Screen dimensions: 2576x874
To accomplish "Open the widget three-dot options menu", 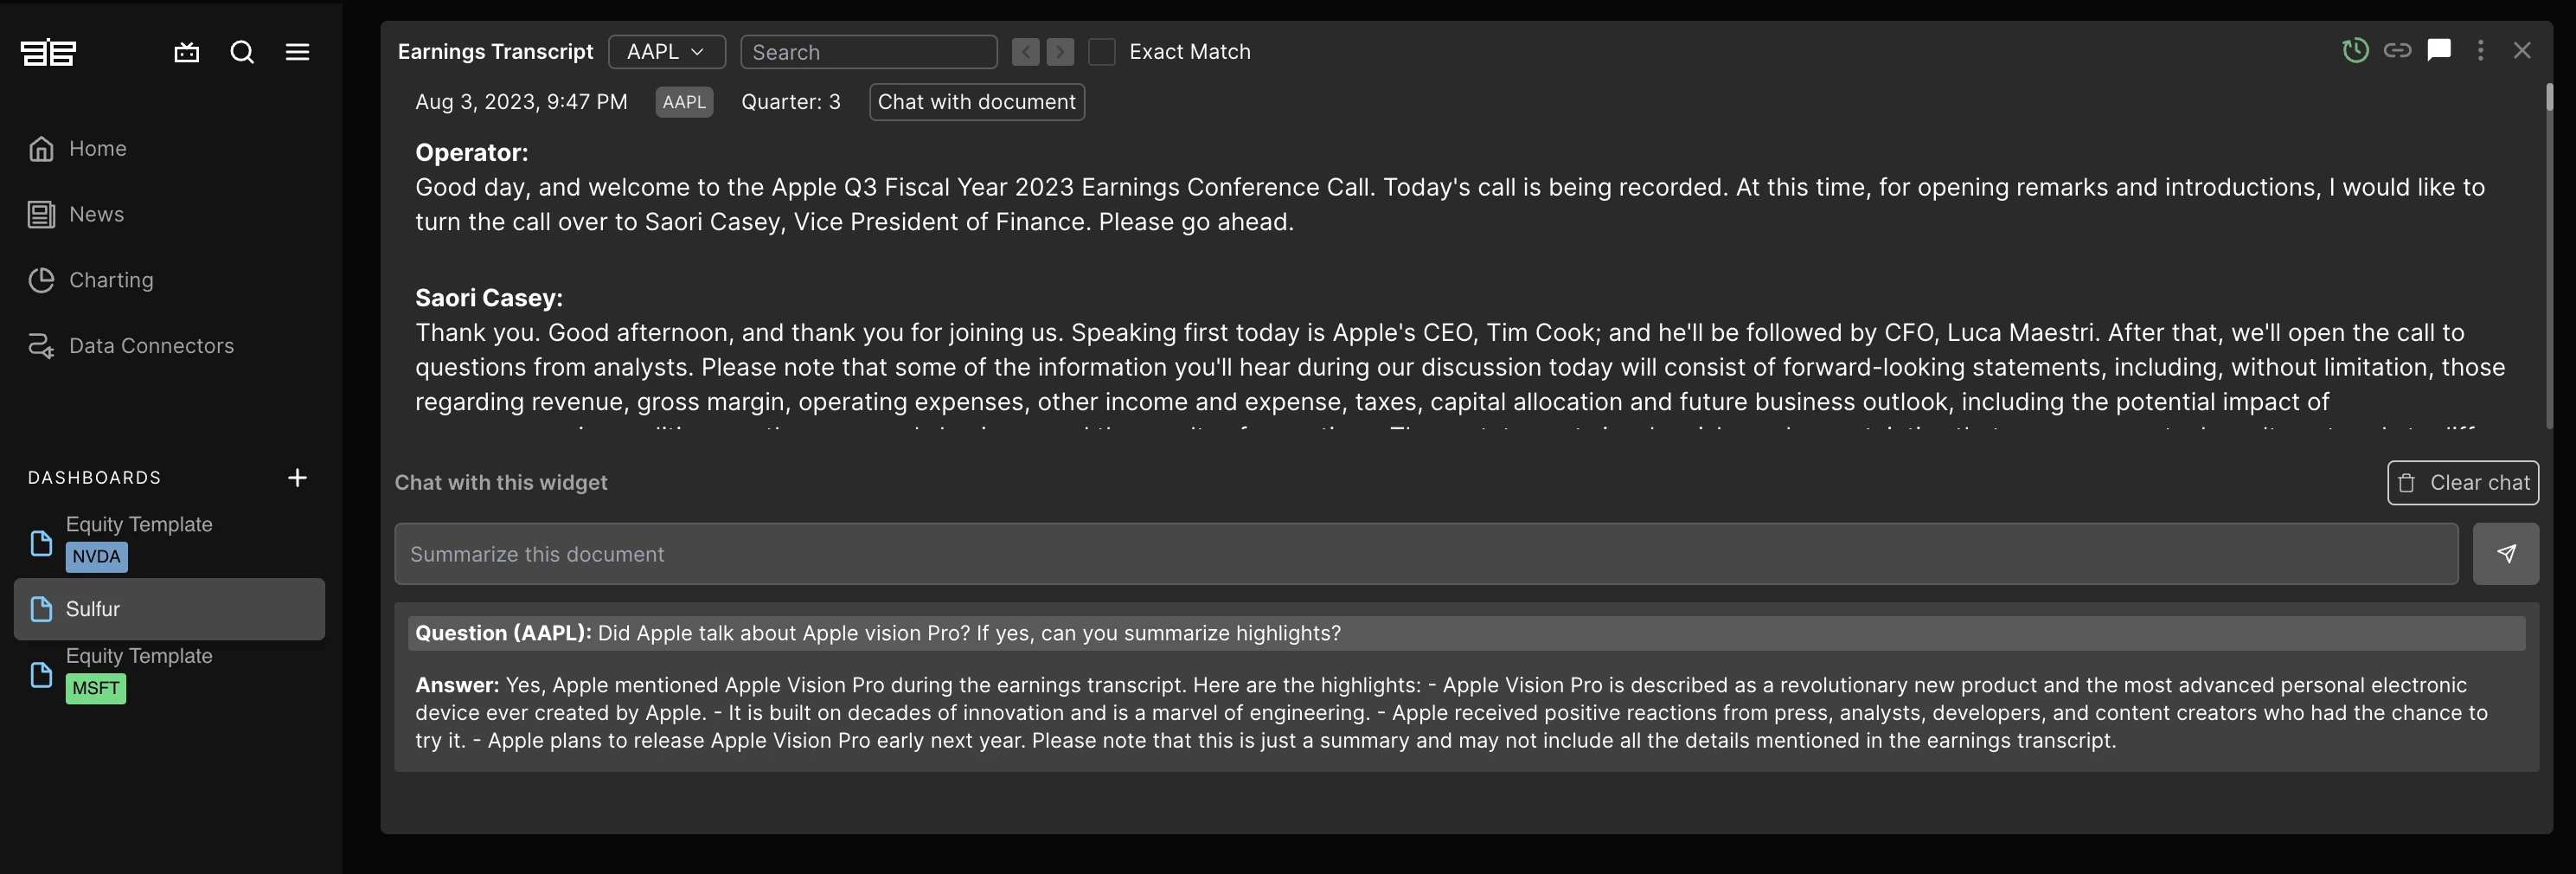I will pos(2480,50).
